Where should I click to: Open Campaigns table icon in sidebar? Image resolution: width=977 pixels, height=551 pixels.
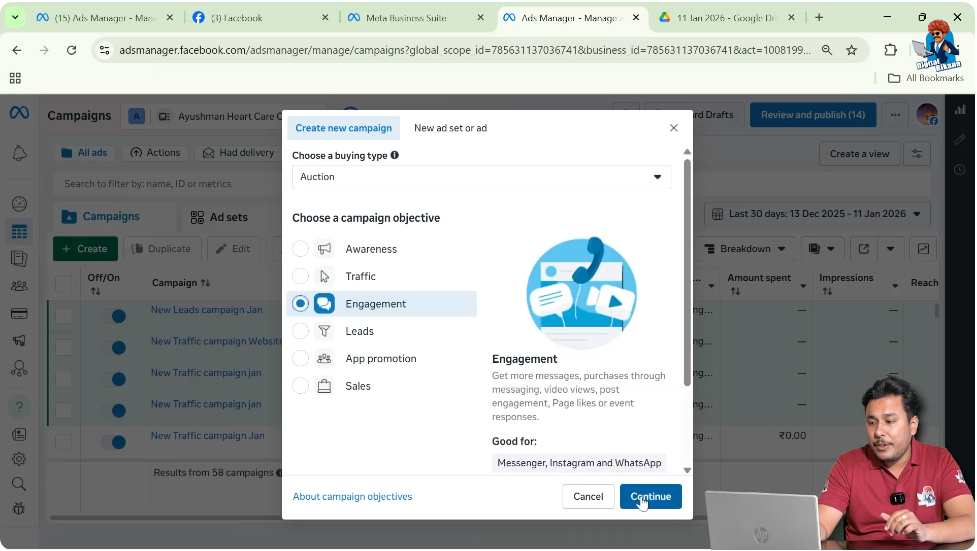click(19, 231)
